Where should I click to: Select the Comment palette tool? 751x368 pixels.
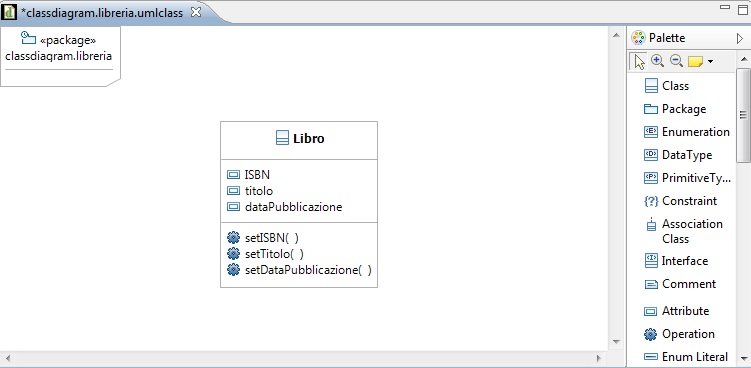click(680, 284)
